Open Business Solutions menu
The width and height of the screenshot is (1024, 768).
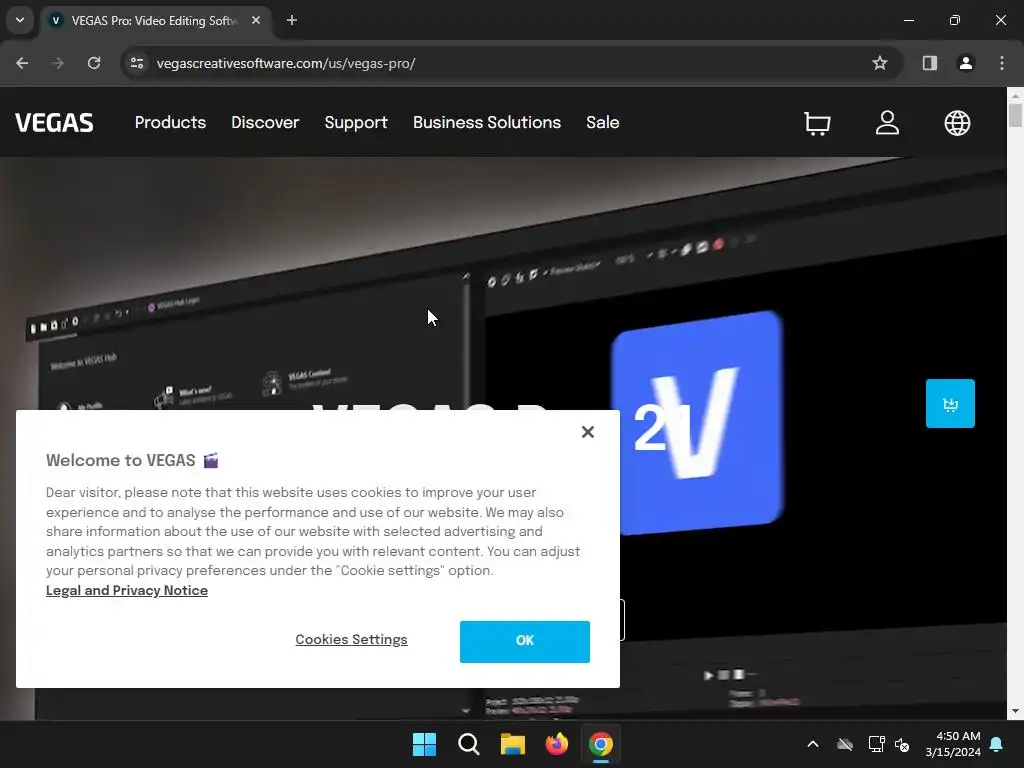click(x=487, y=122)
